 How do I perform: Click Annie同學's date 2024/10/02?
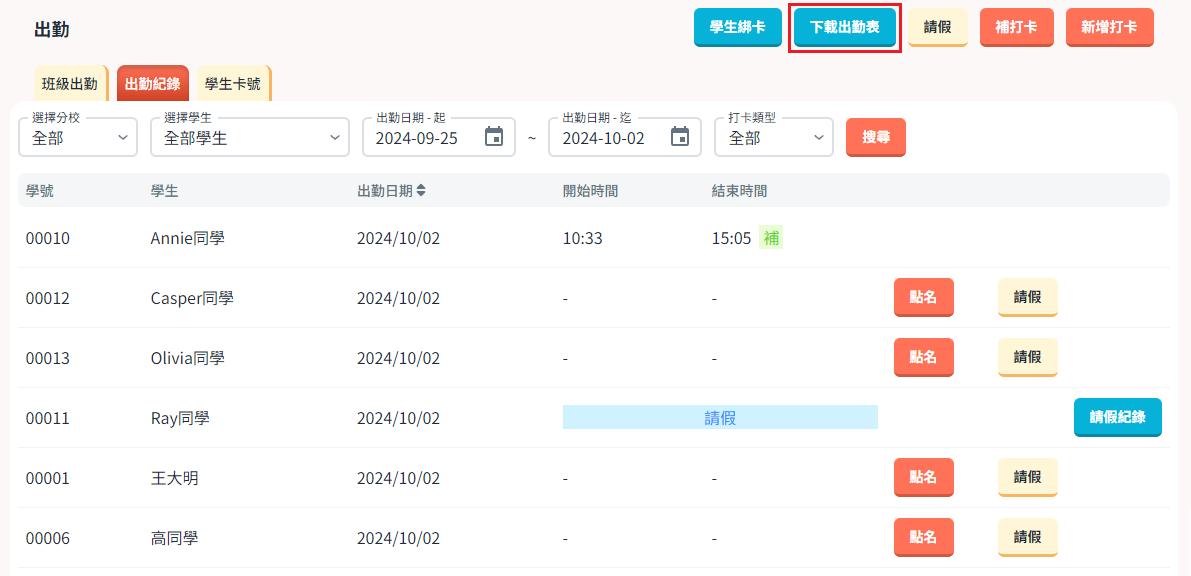399,239
